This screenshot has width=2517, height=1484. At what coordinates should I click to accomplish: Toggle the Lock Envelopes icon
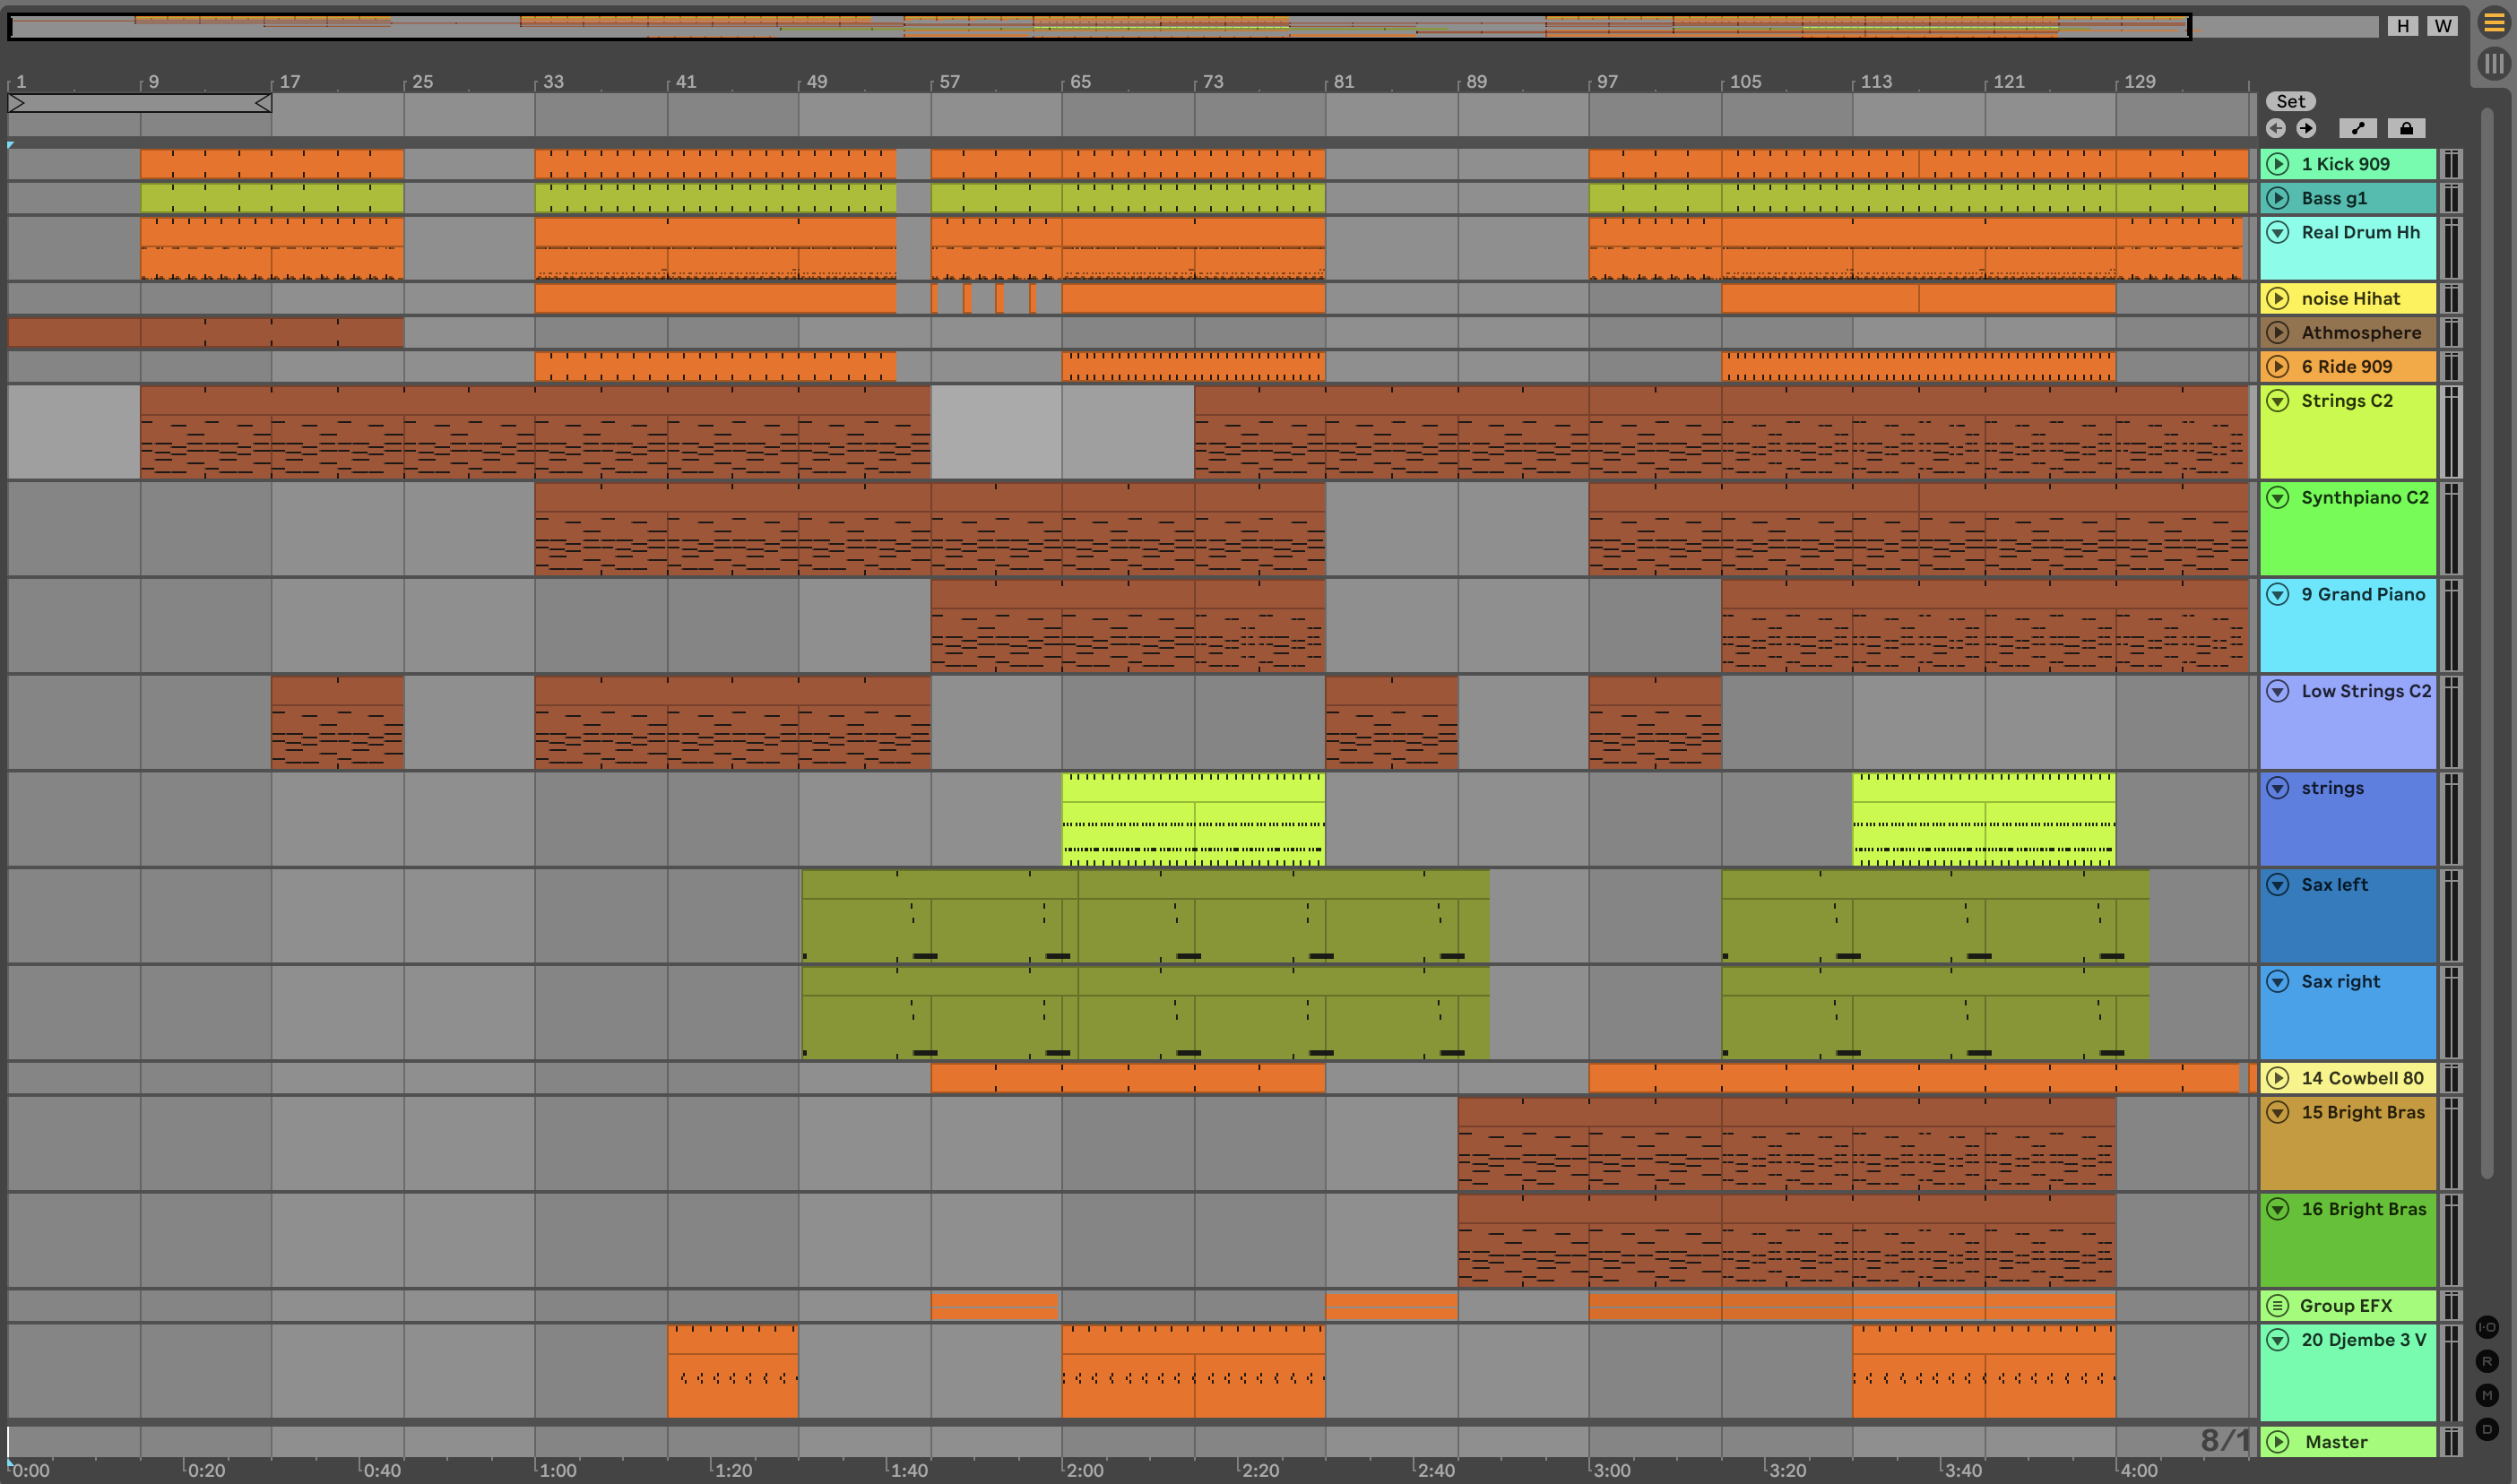2405,128
